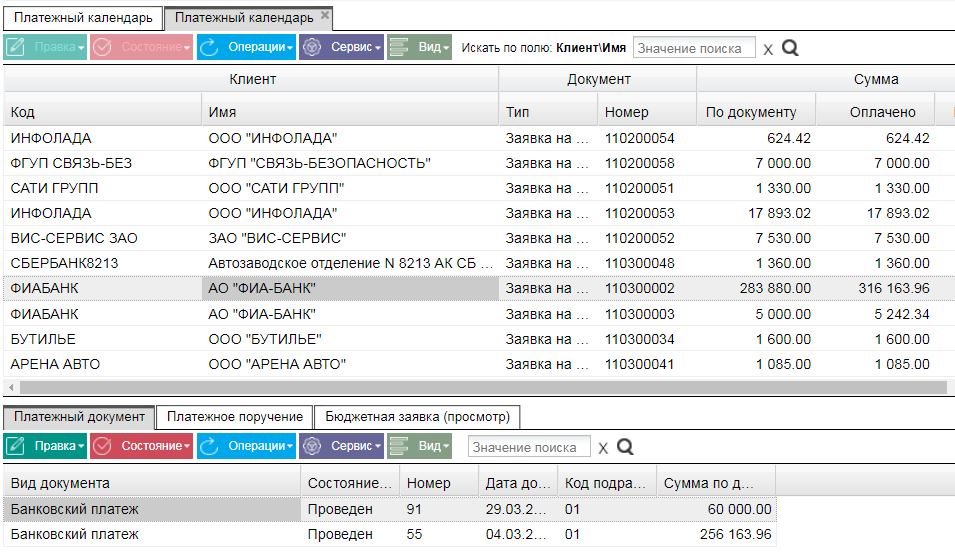955x556 pixels.
Task: Click the magnifier search icon in lower toolbar
Action: click(625, 447)
